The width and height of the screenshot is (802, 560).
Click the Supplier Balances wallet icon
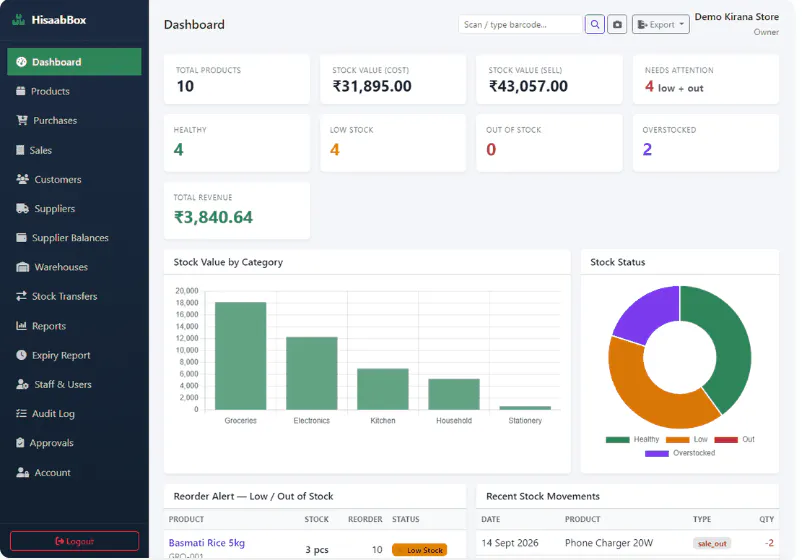coord(21,237)
